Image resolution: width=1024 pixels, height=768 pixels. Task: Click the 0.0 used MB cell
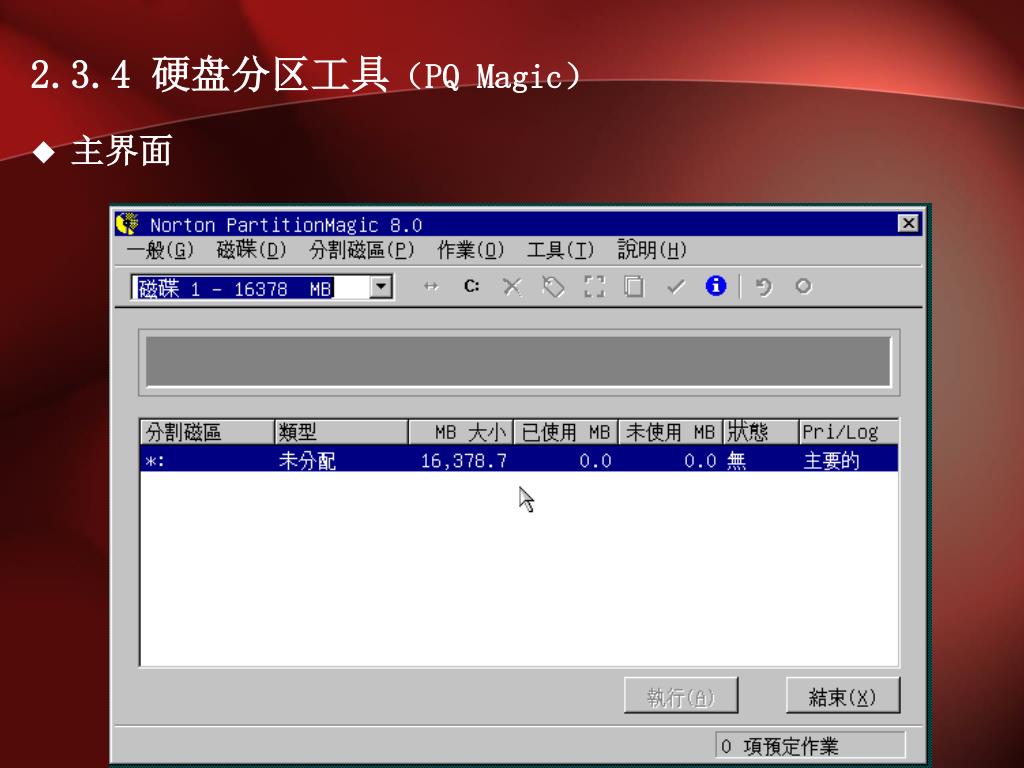tap(596, 461)
